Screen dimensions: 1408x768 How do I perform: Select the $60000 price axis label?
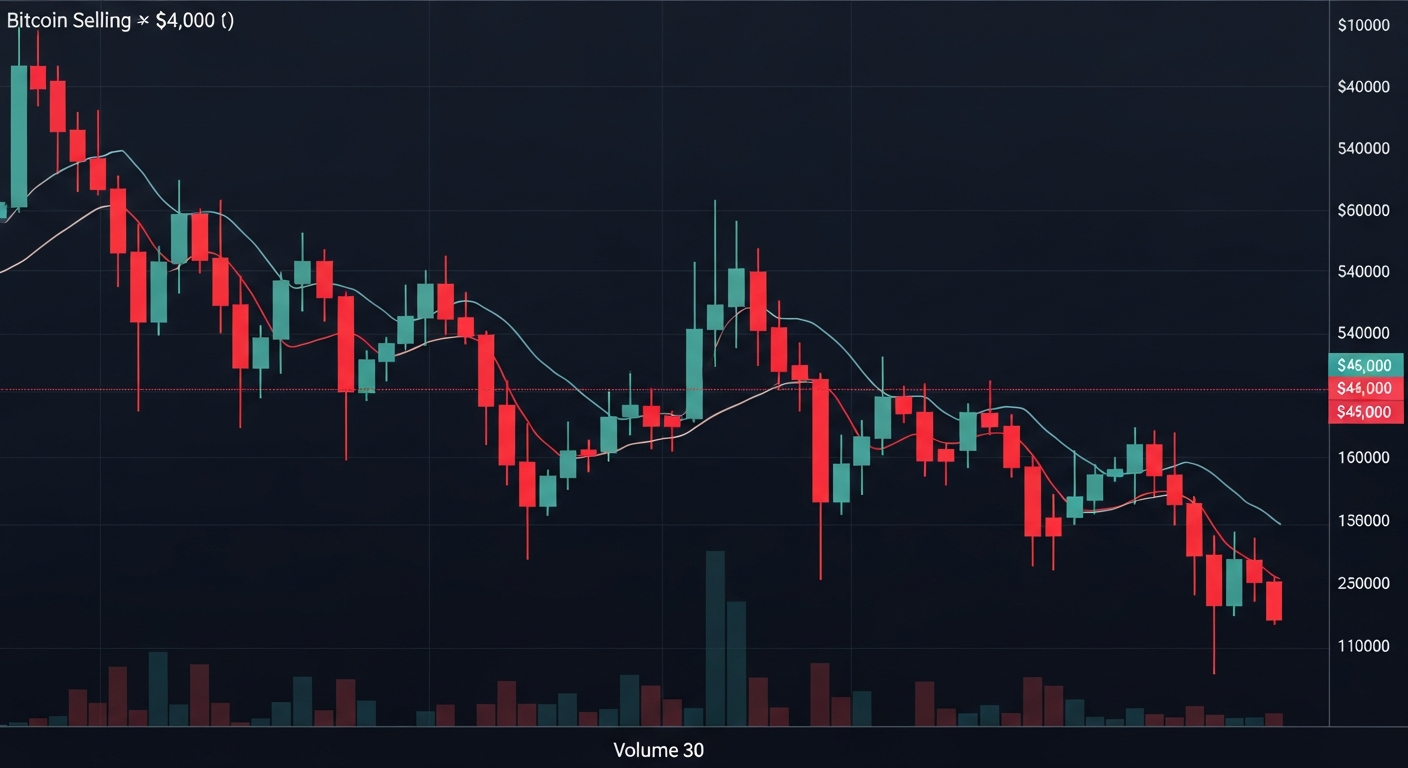coord(1363,210)
